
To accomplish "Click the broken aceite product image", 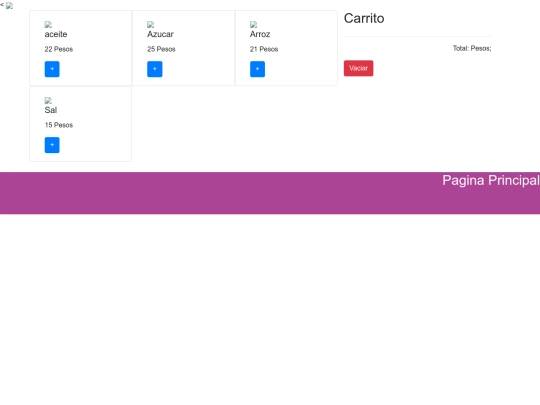I will click(x=48, y=24).
